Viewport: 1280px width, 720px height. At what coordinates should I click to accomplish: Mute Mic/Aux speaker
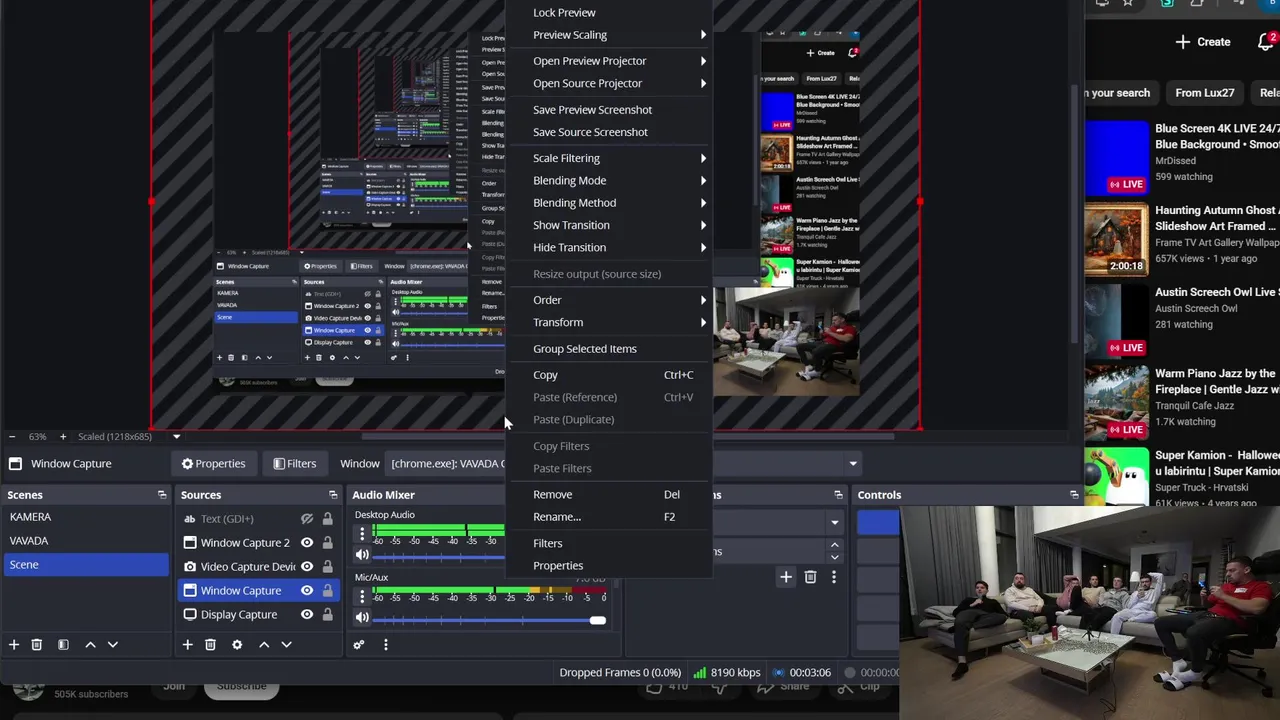(x=362, y=617)
